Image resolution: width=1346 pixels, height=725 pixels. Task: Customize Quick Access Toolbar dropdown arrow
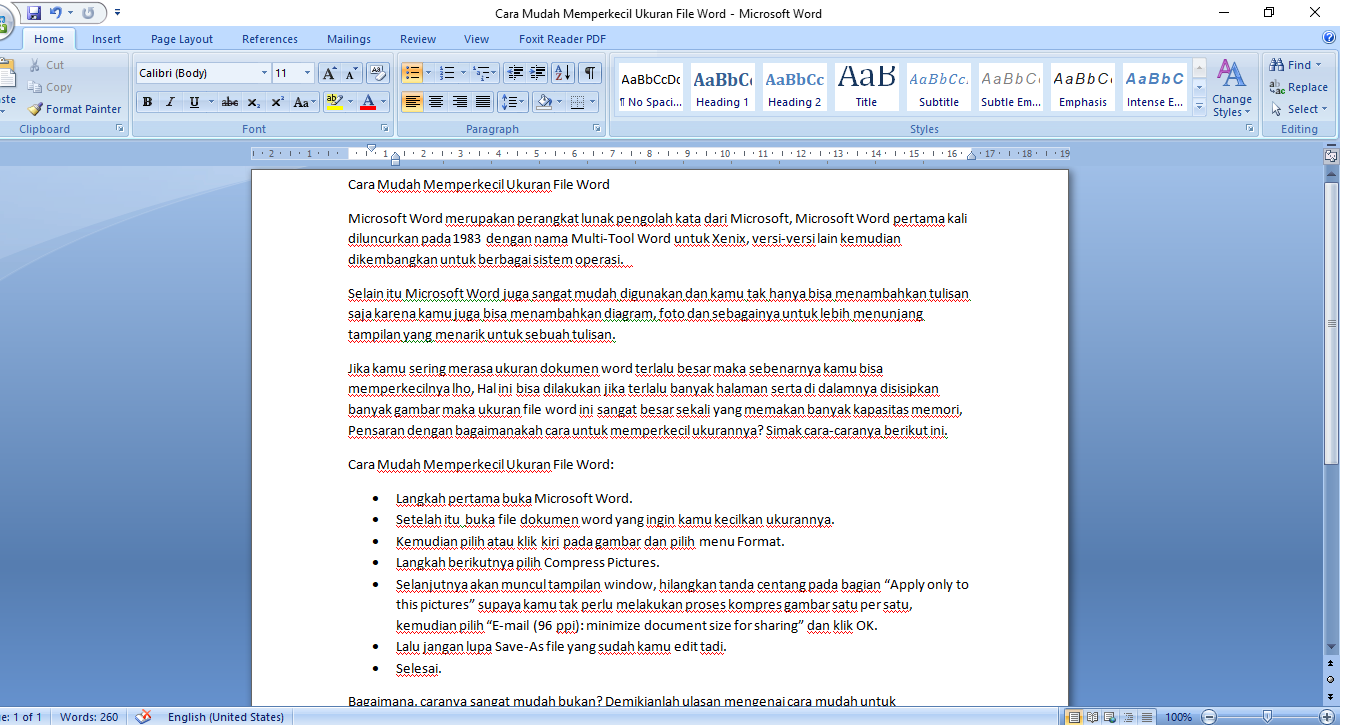click(118, 13)
